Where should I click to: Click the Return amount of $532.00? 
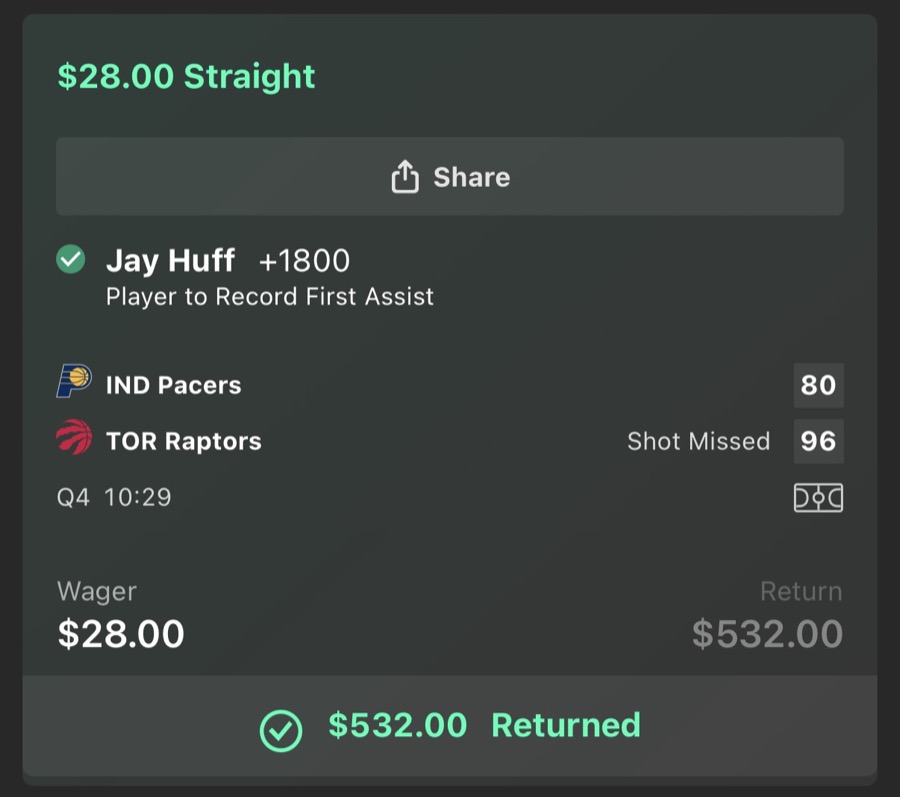click(766, 634)
